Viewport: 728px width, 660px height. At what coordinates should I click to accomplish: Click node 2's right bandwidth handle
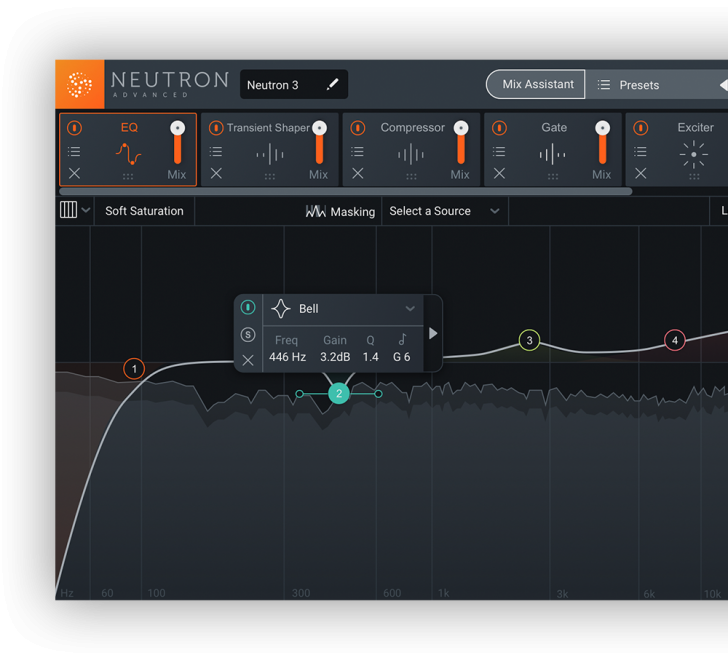pyautogui.click(x=378, y=394)
